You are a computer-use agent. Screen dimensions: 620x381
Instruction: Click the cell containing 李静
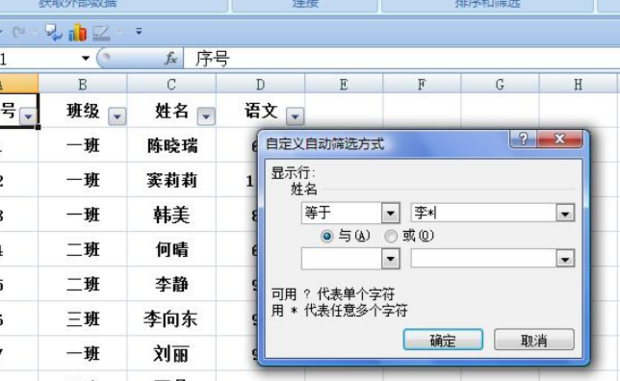pyautogui.click(x=171, y=284)
